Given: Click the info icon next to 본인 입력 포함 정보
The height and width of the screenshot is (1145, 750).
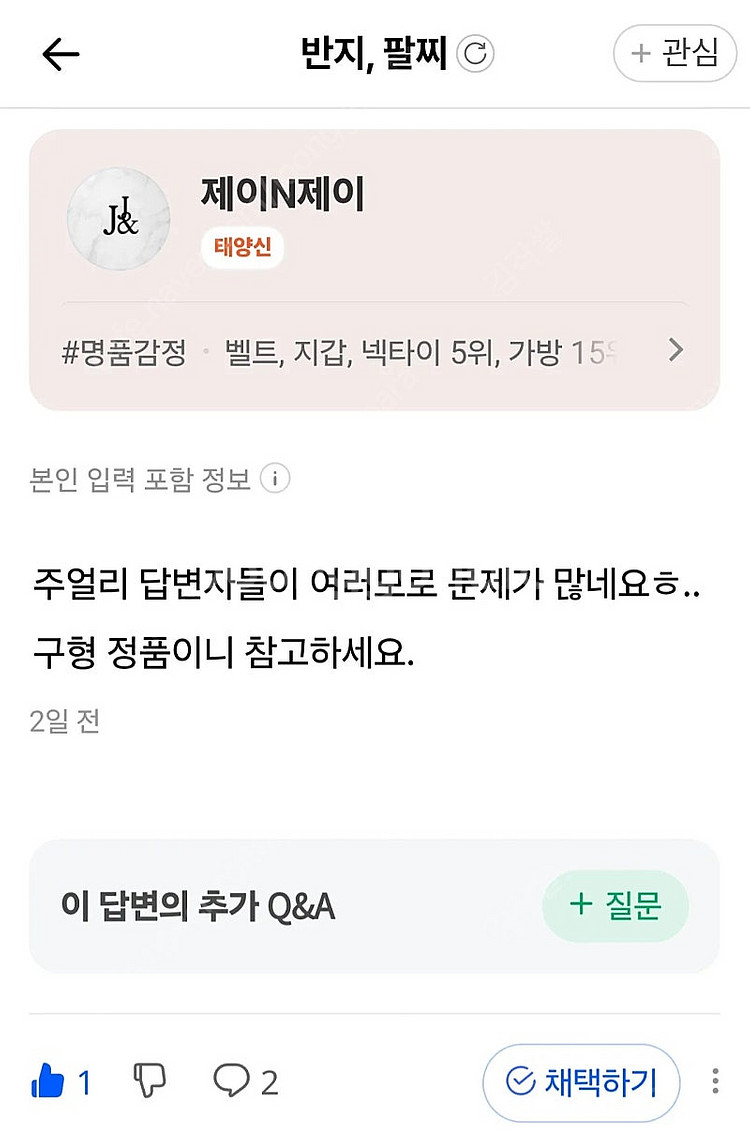Looking at the screenshot, I should (275, 479).
